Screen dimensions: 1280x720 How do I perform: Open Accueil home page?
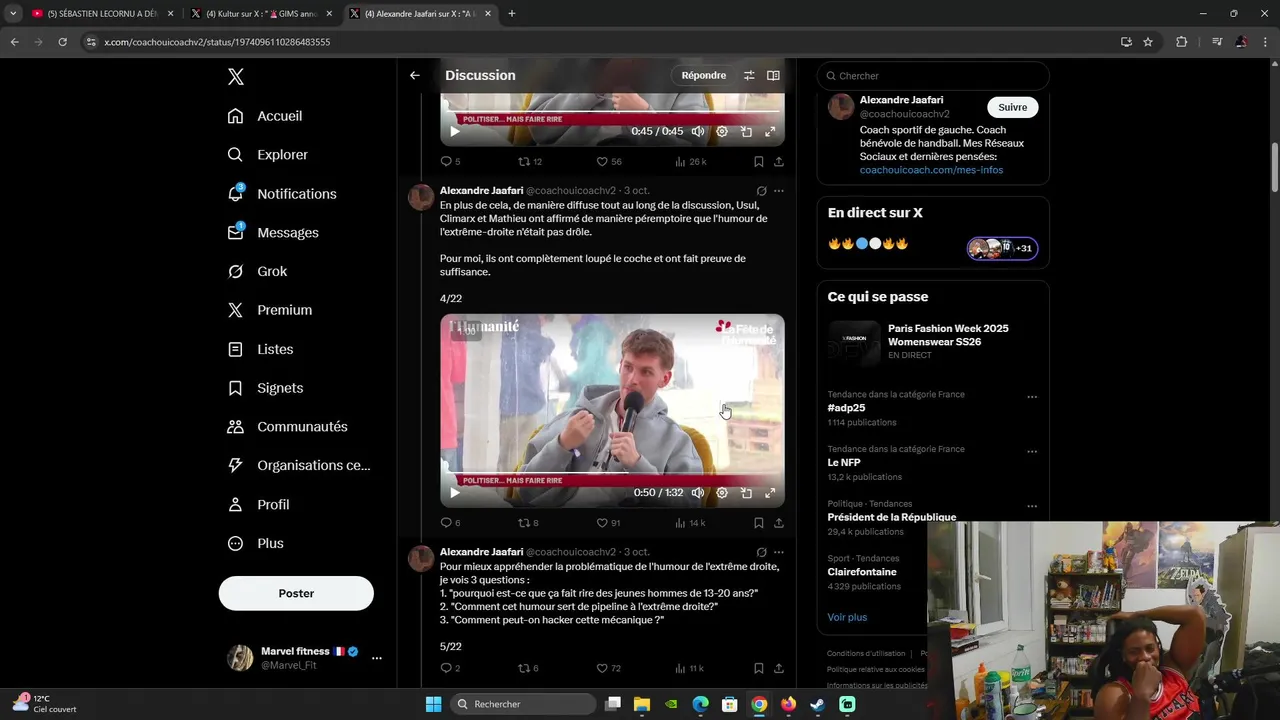pyautogui.click(x=265, y=116)
